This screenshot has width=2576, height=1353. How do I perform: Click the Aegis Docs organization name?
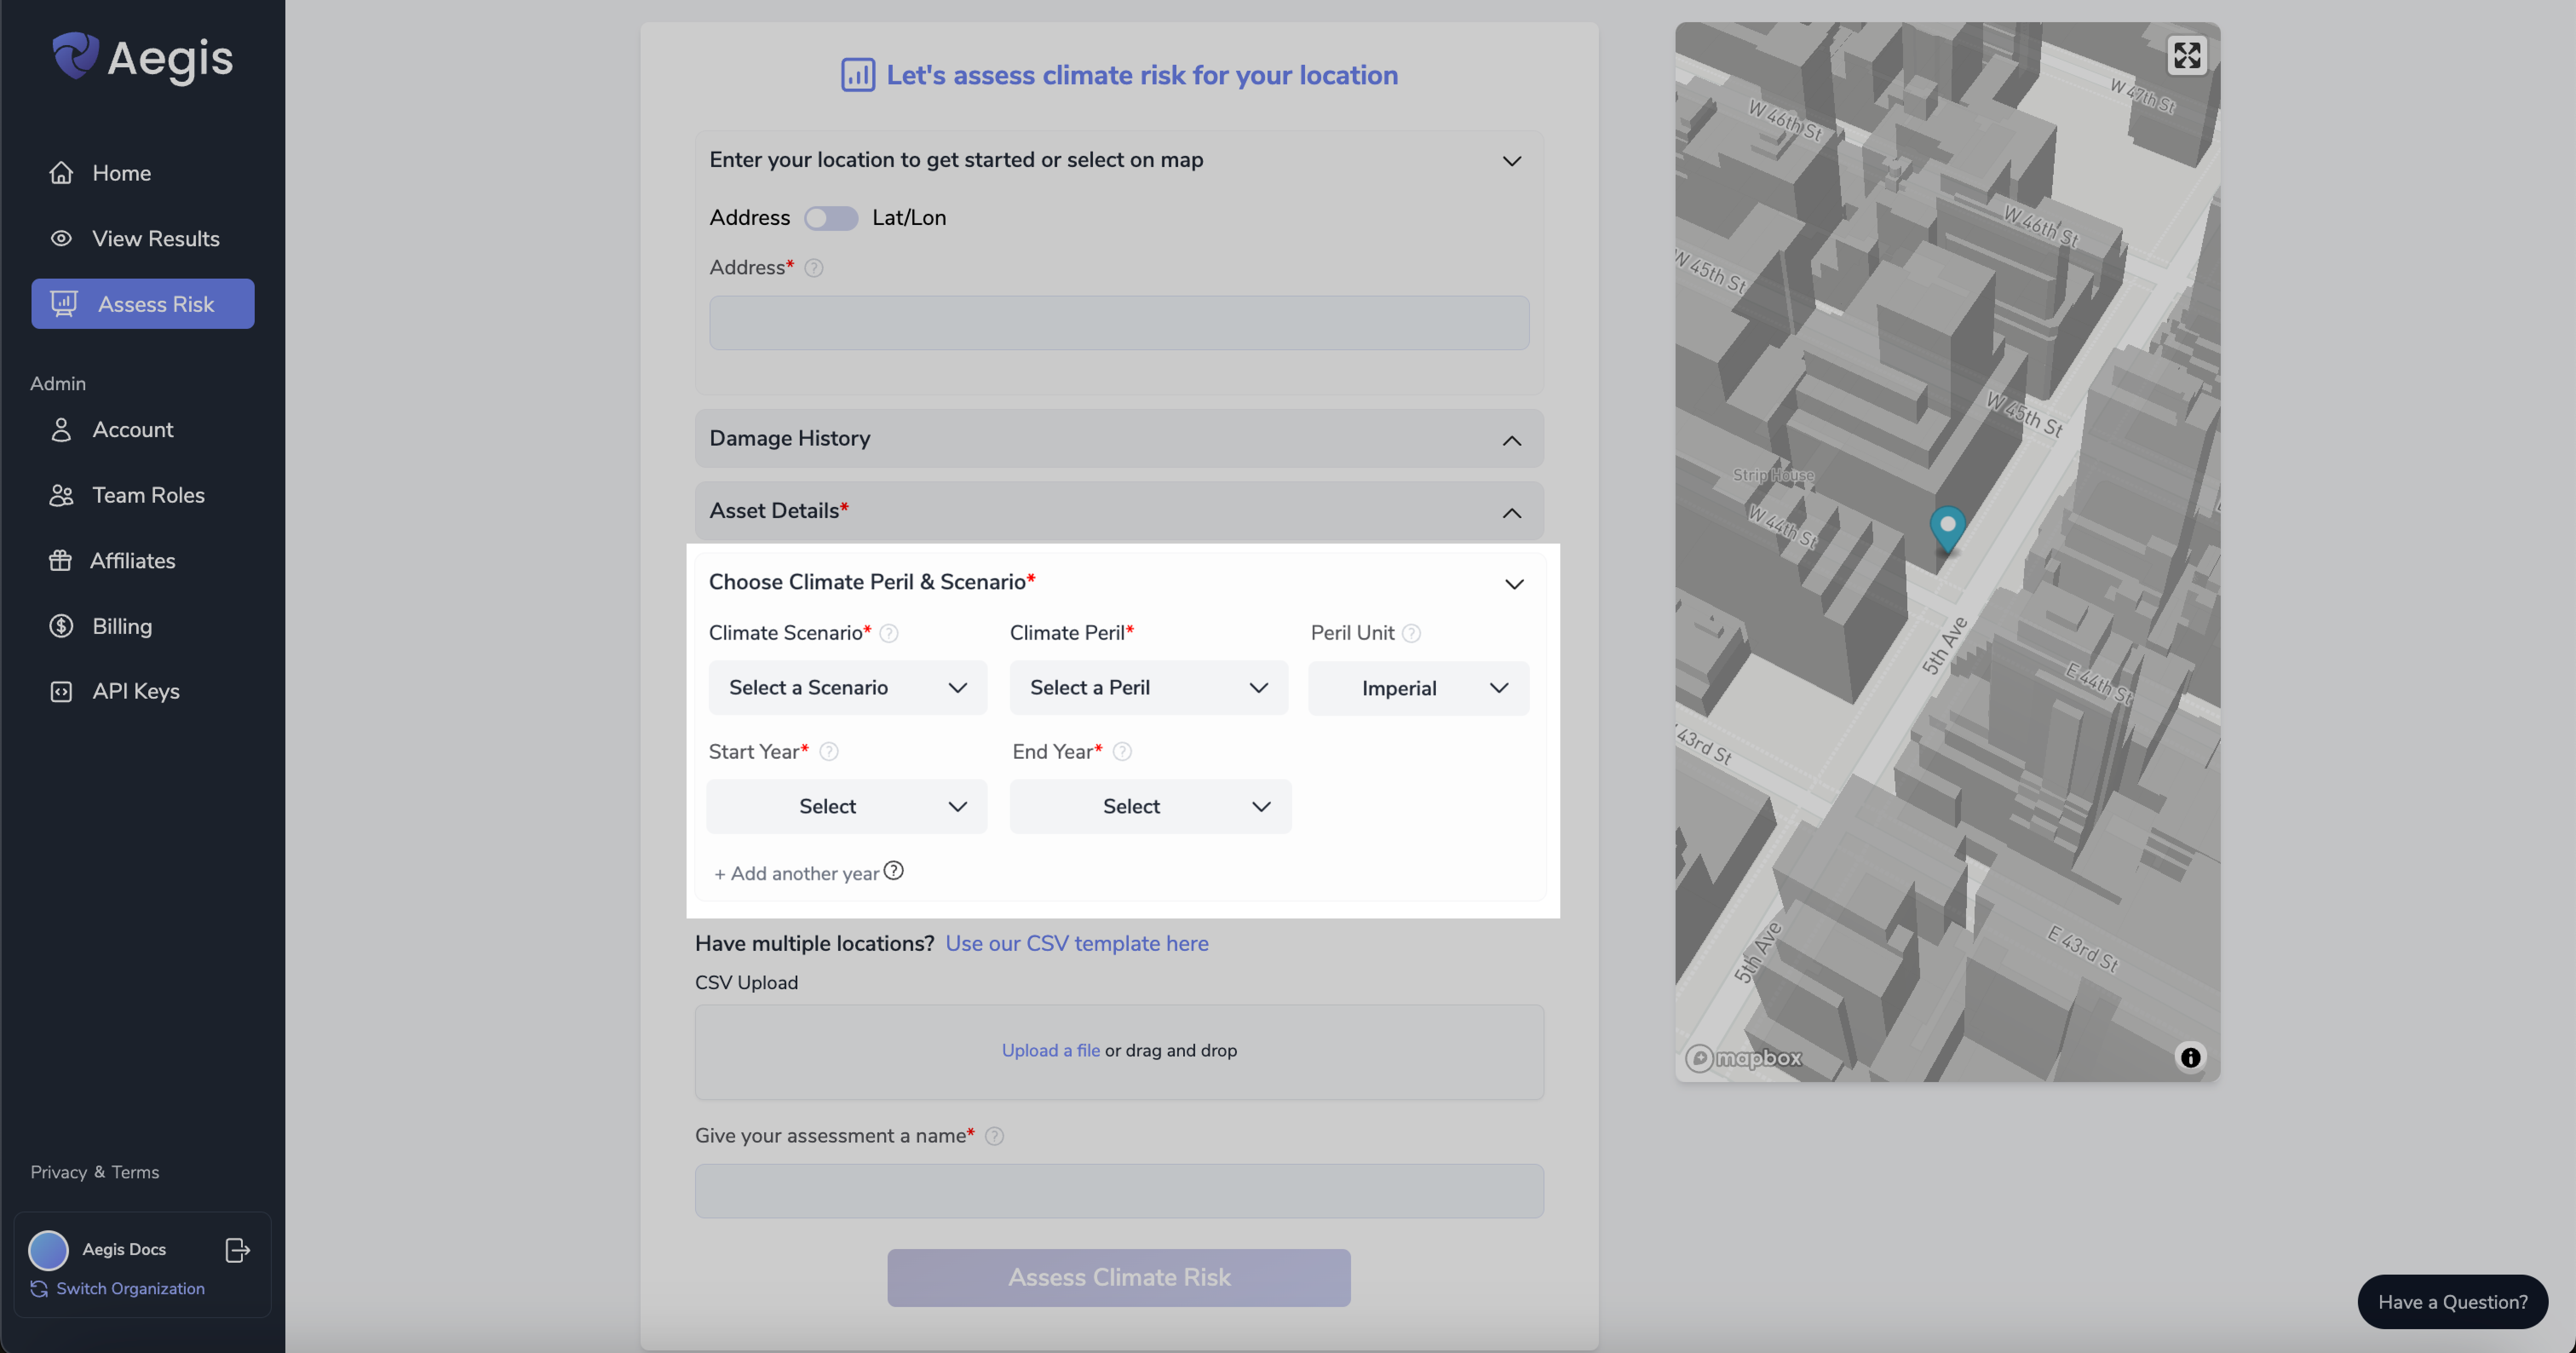(124, 1249)
